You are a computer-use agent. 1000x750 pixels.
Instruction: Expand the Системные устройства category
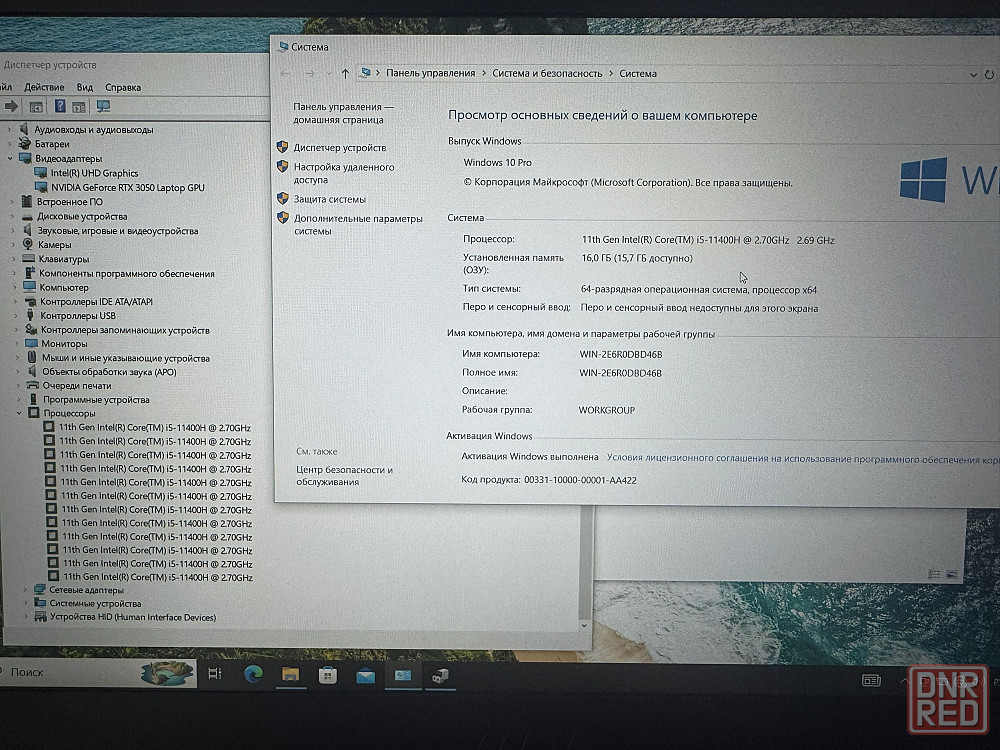26,603
